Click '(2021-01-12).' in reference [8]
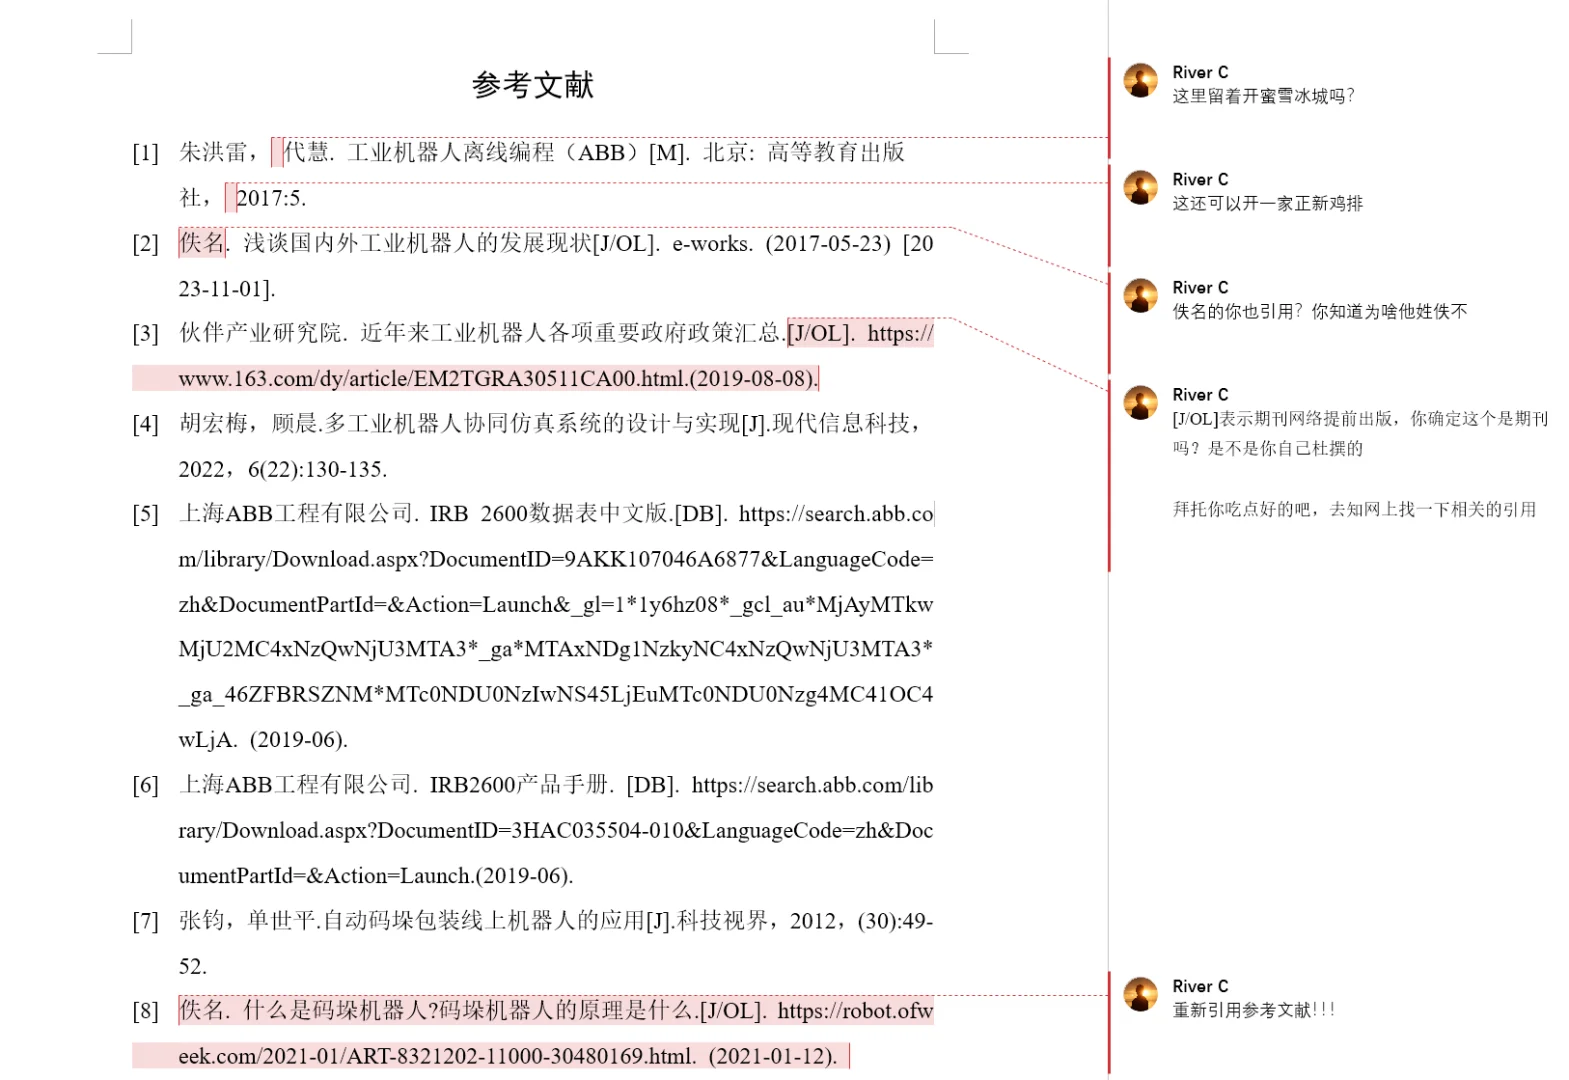This screenshot has height=1080, width=1569. (x=773, y=1057)
